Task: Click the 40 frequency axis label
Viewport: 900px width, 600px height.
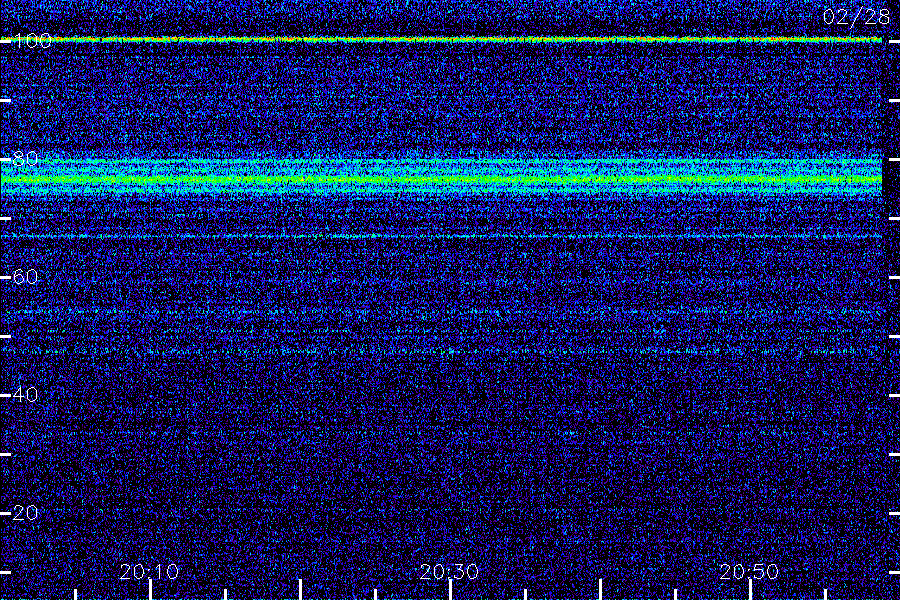Action: click(25, 394)
